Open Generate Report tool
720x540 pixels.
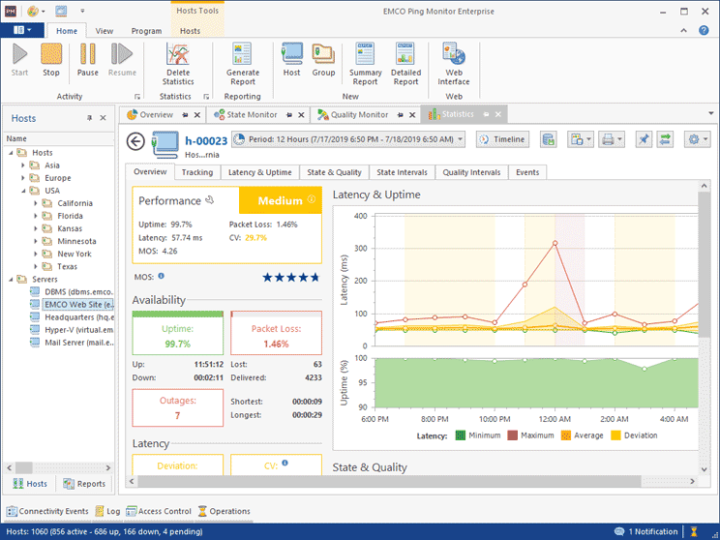(x=242, y=64)
